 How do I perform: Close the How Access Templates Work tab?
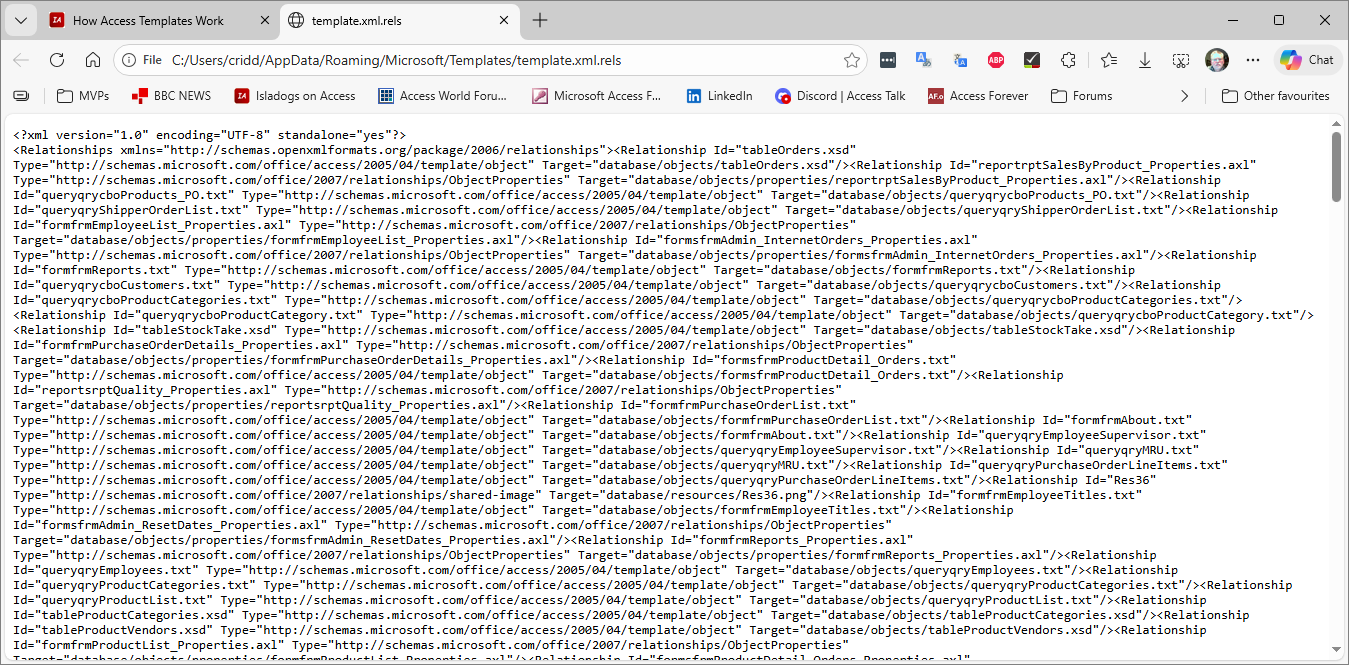tap(263, 20)
